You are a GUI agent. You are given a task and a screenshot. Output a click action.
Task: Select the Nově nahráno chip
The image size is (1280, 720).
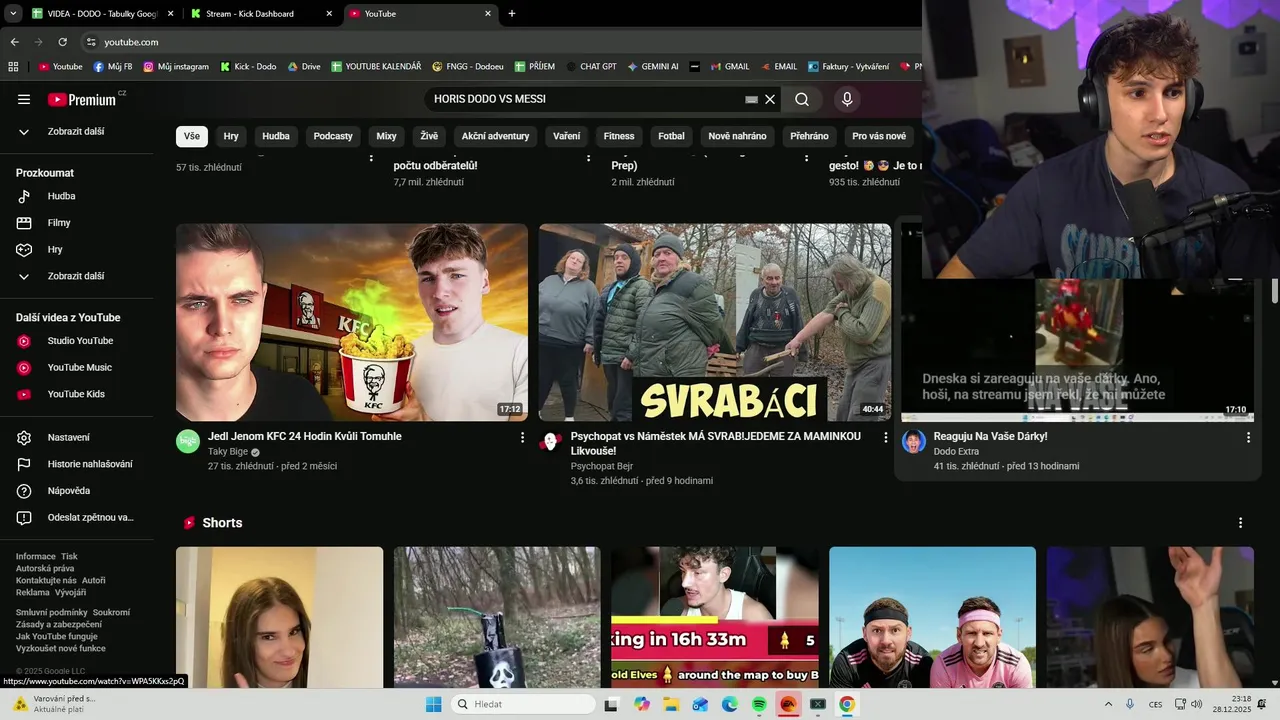pos(737,136)
